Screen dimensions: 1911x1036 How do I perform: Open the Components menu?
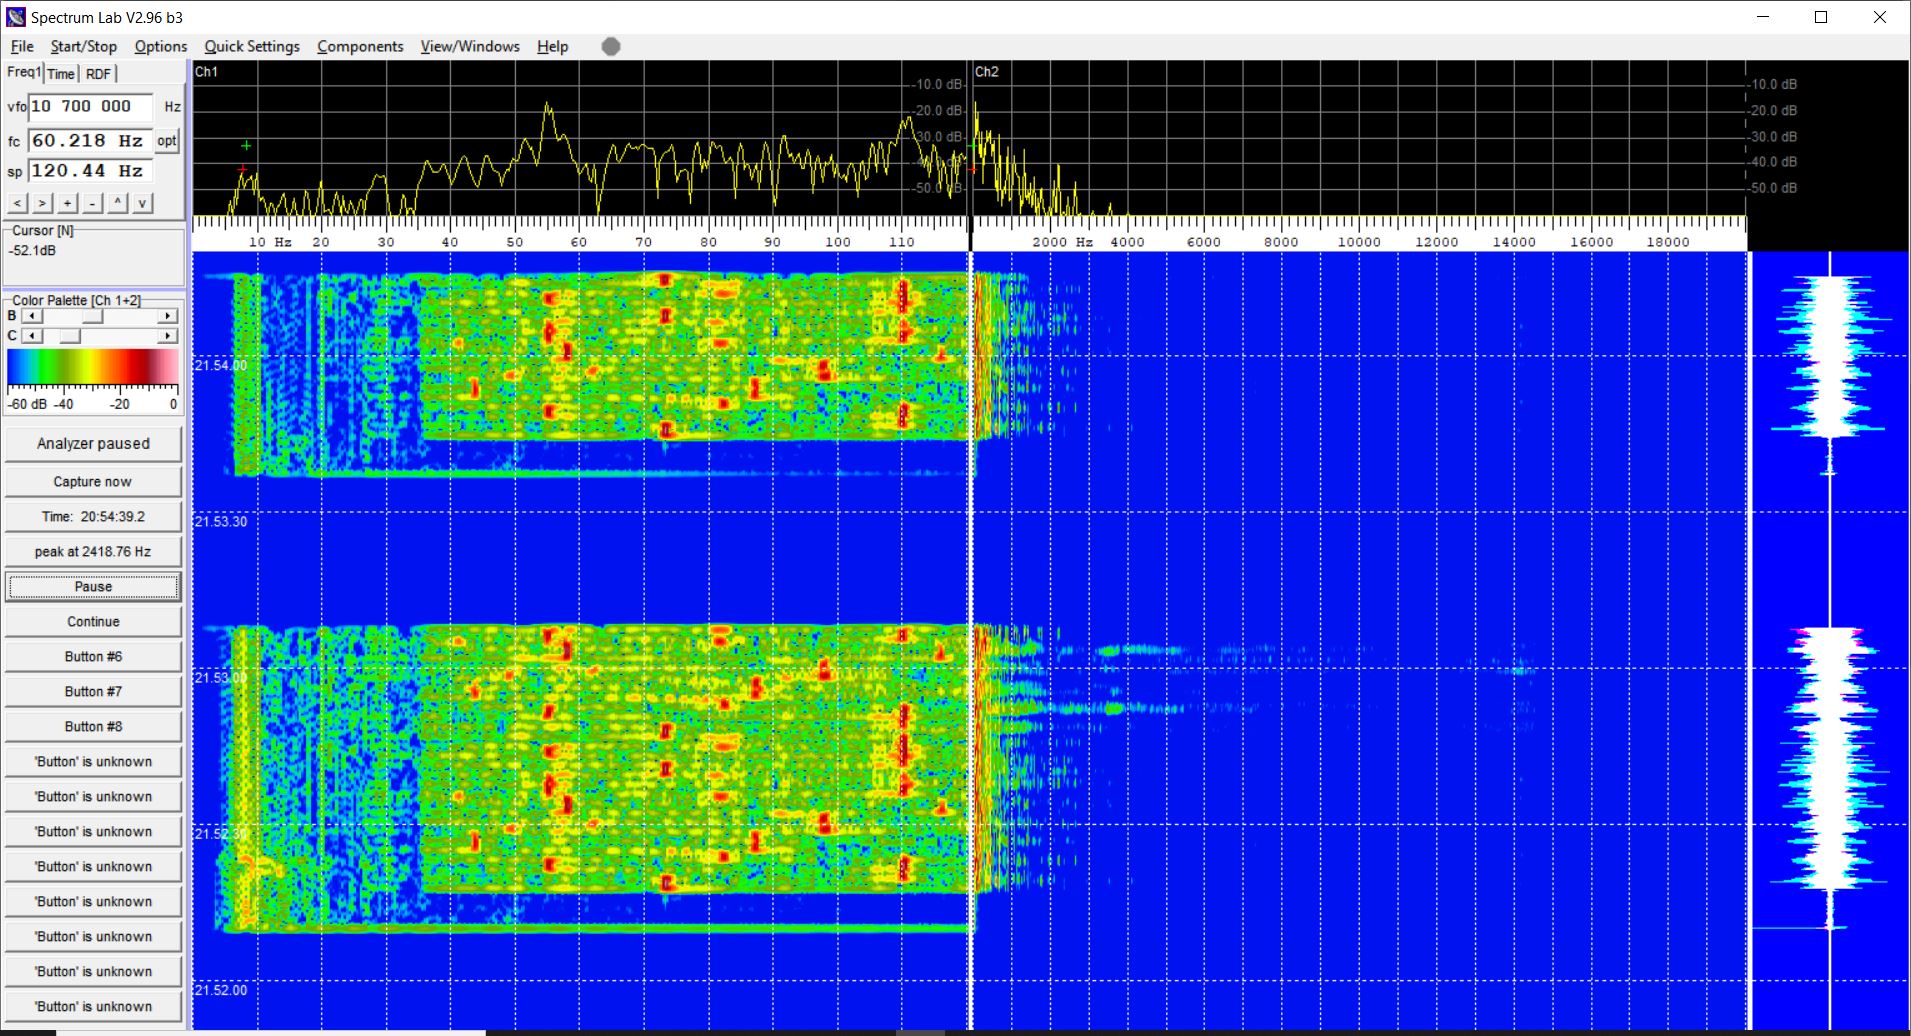click(x=360, y=46)
